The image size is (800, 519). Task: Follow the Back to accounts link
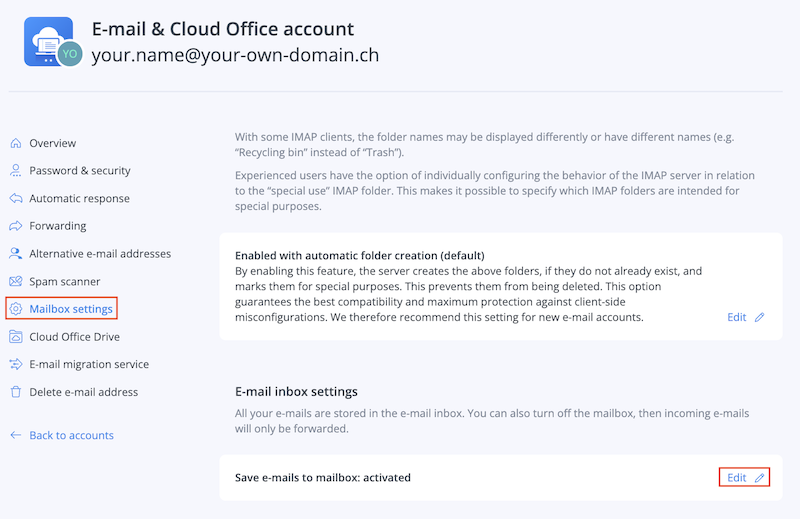(71, 435)
